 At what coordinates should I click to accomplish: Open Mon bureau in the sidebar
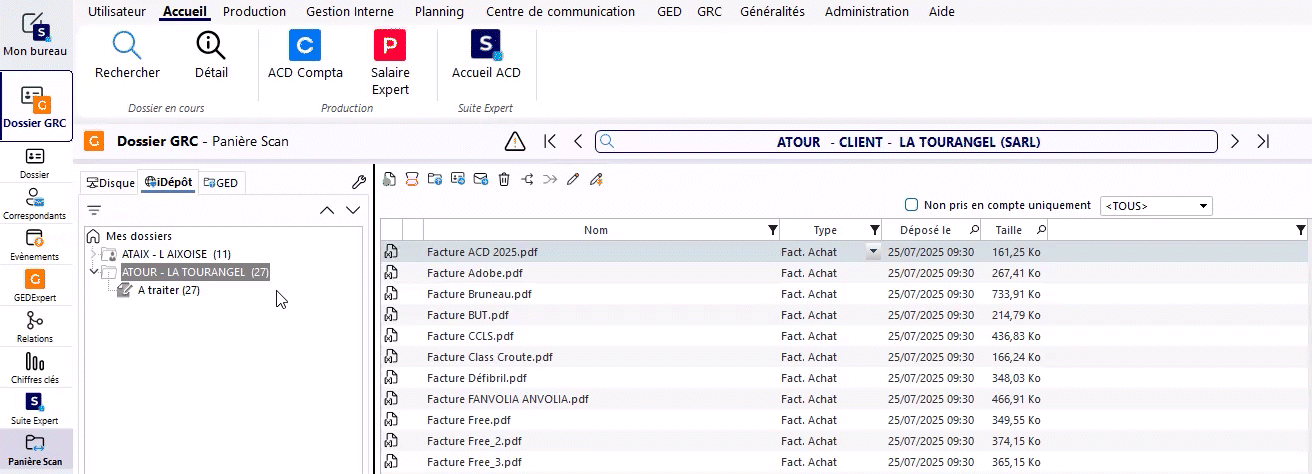[x=35, y=35]
